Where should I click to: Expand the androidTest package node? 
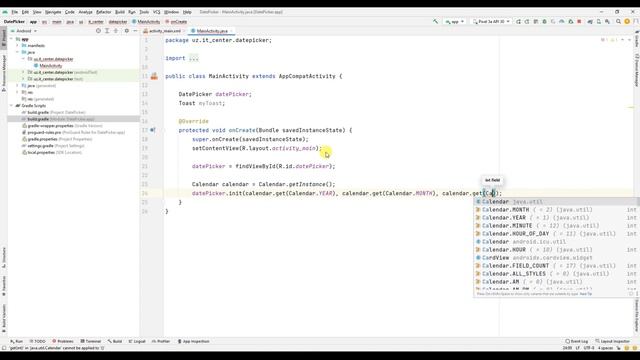[23, 72]
